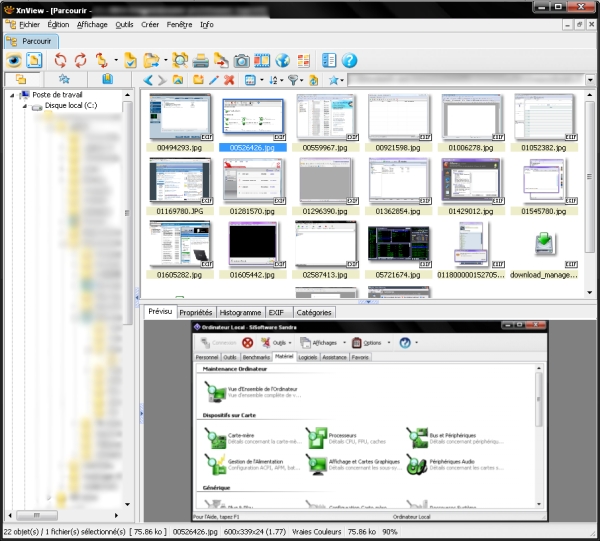The image size is (600, 541).
Task: Open the Affichage menu
Action: [92, 23]
